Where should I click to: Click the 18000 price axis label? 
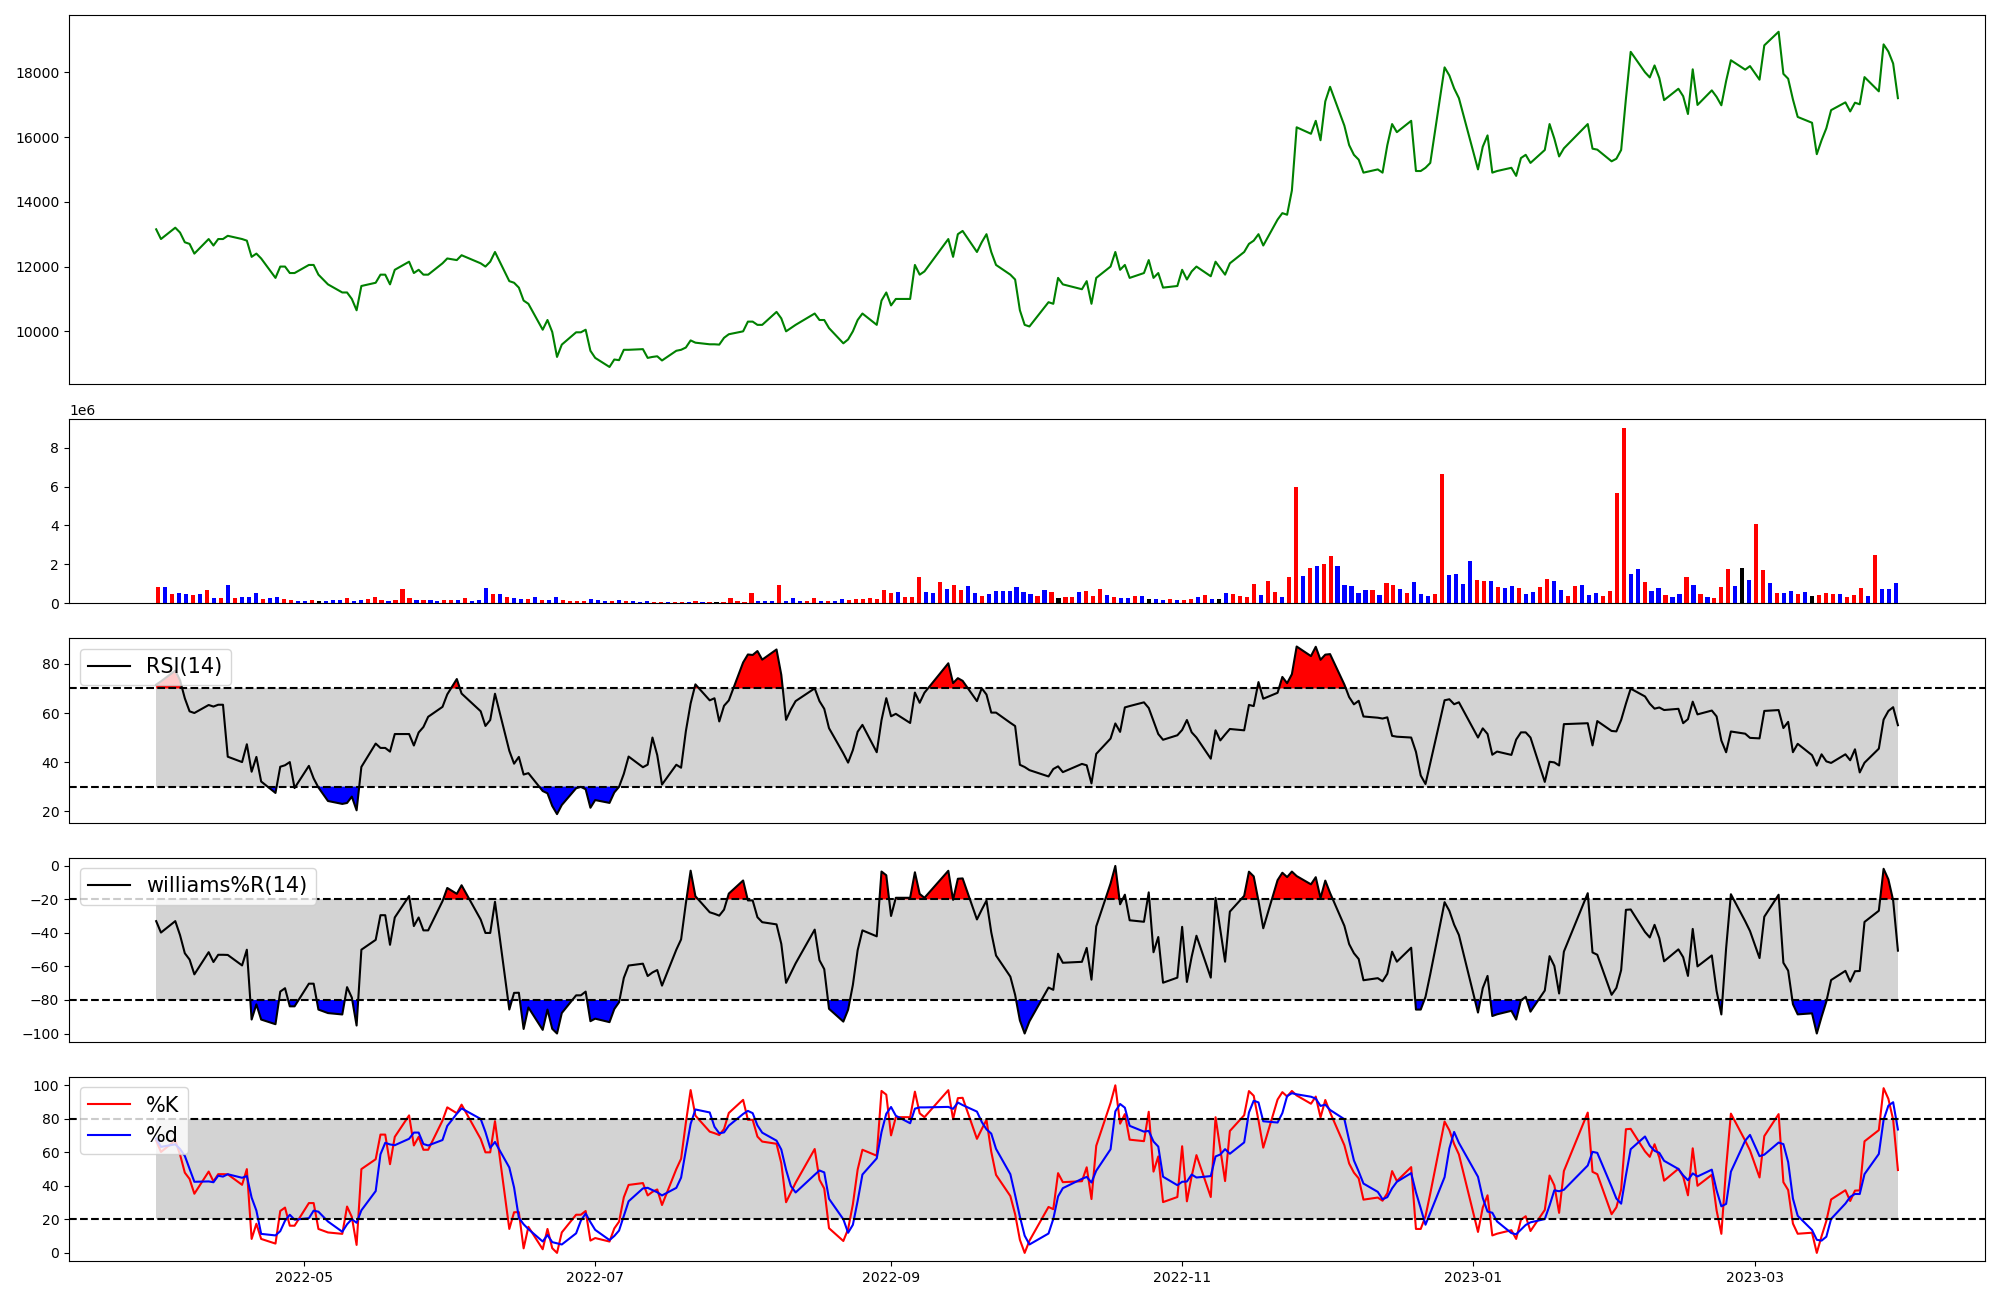pos(38,73)
